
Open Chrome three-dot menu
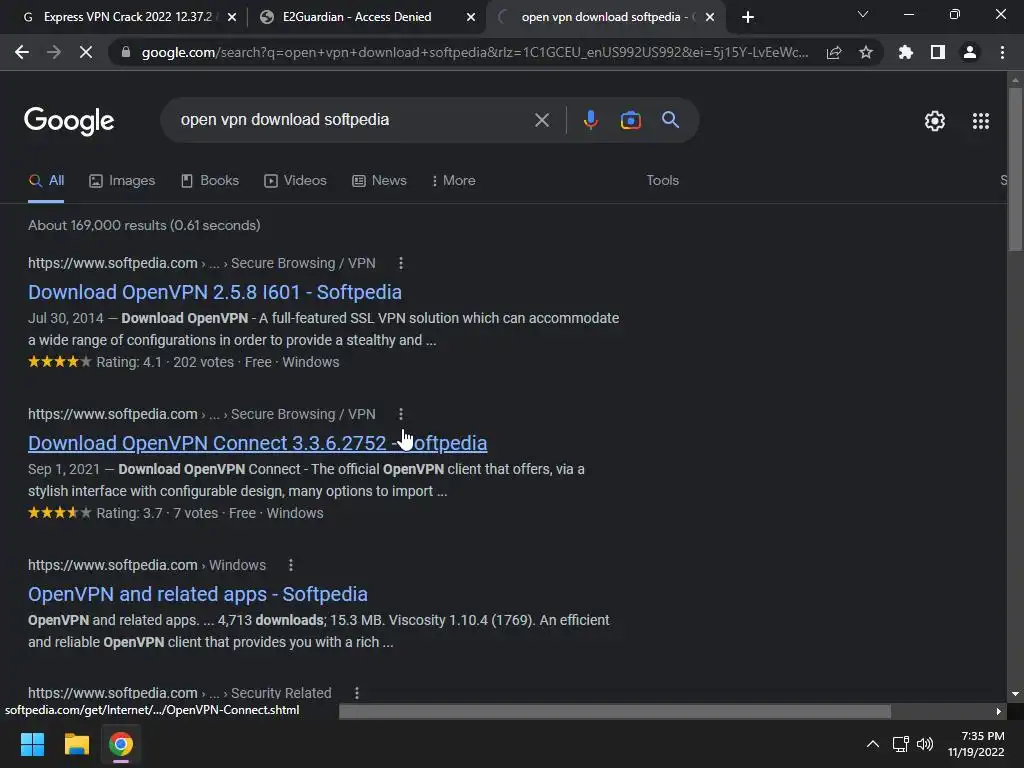click(1002, 52)
